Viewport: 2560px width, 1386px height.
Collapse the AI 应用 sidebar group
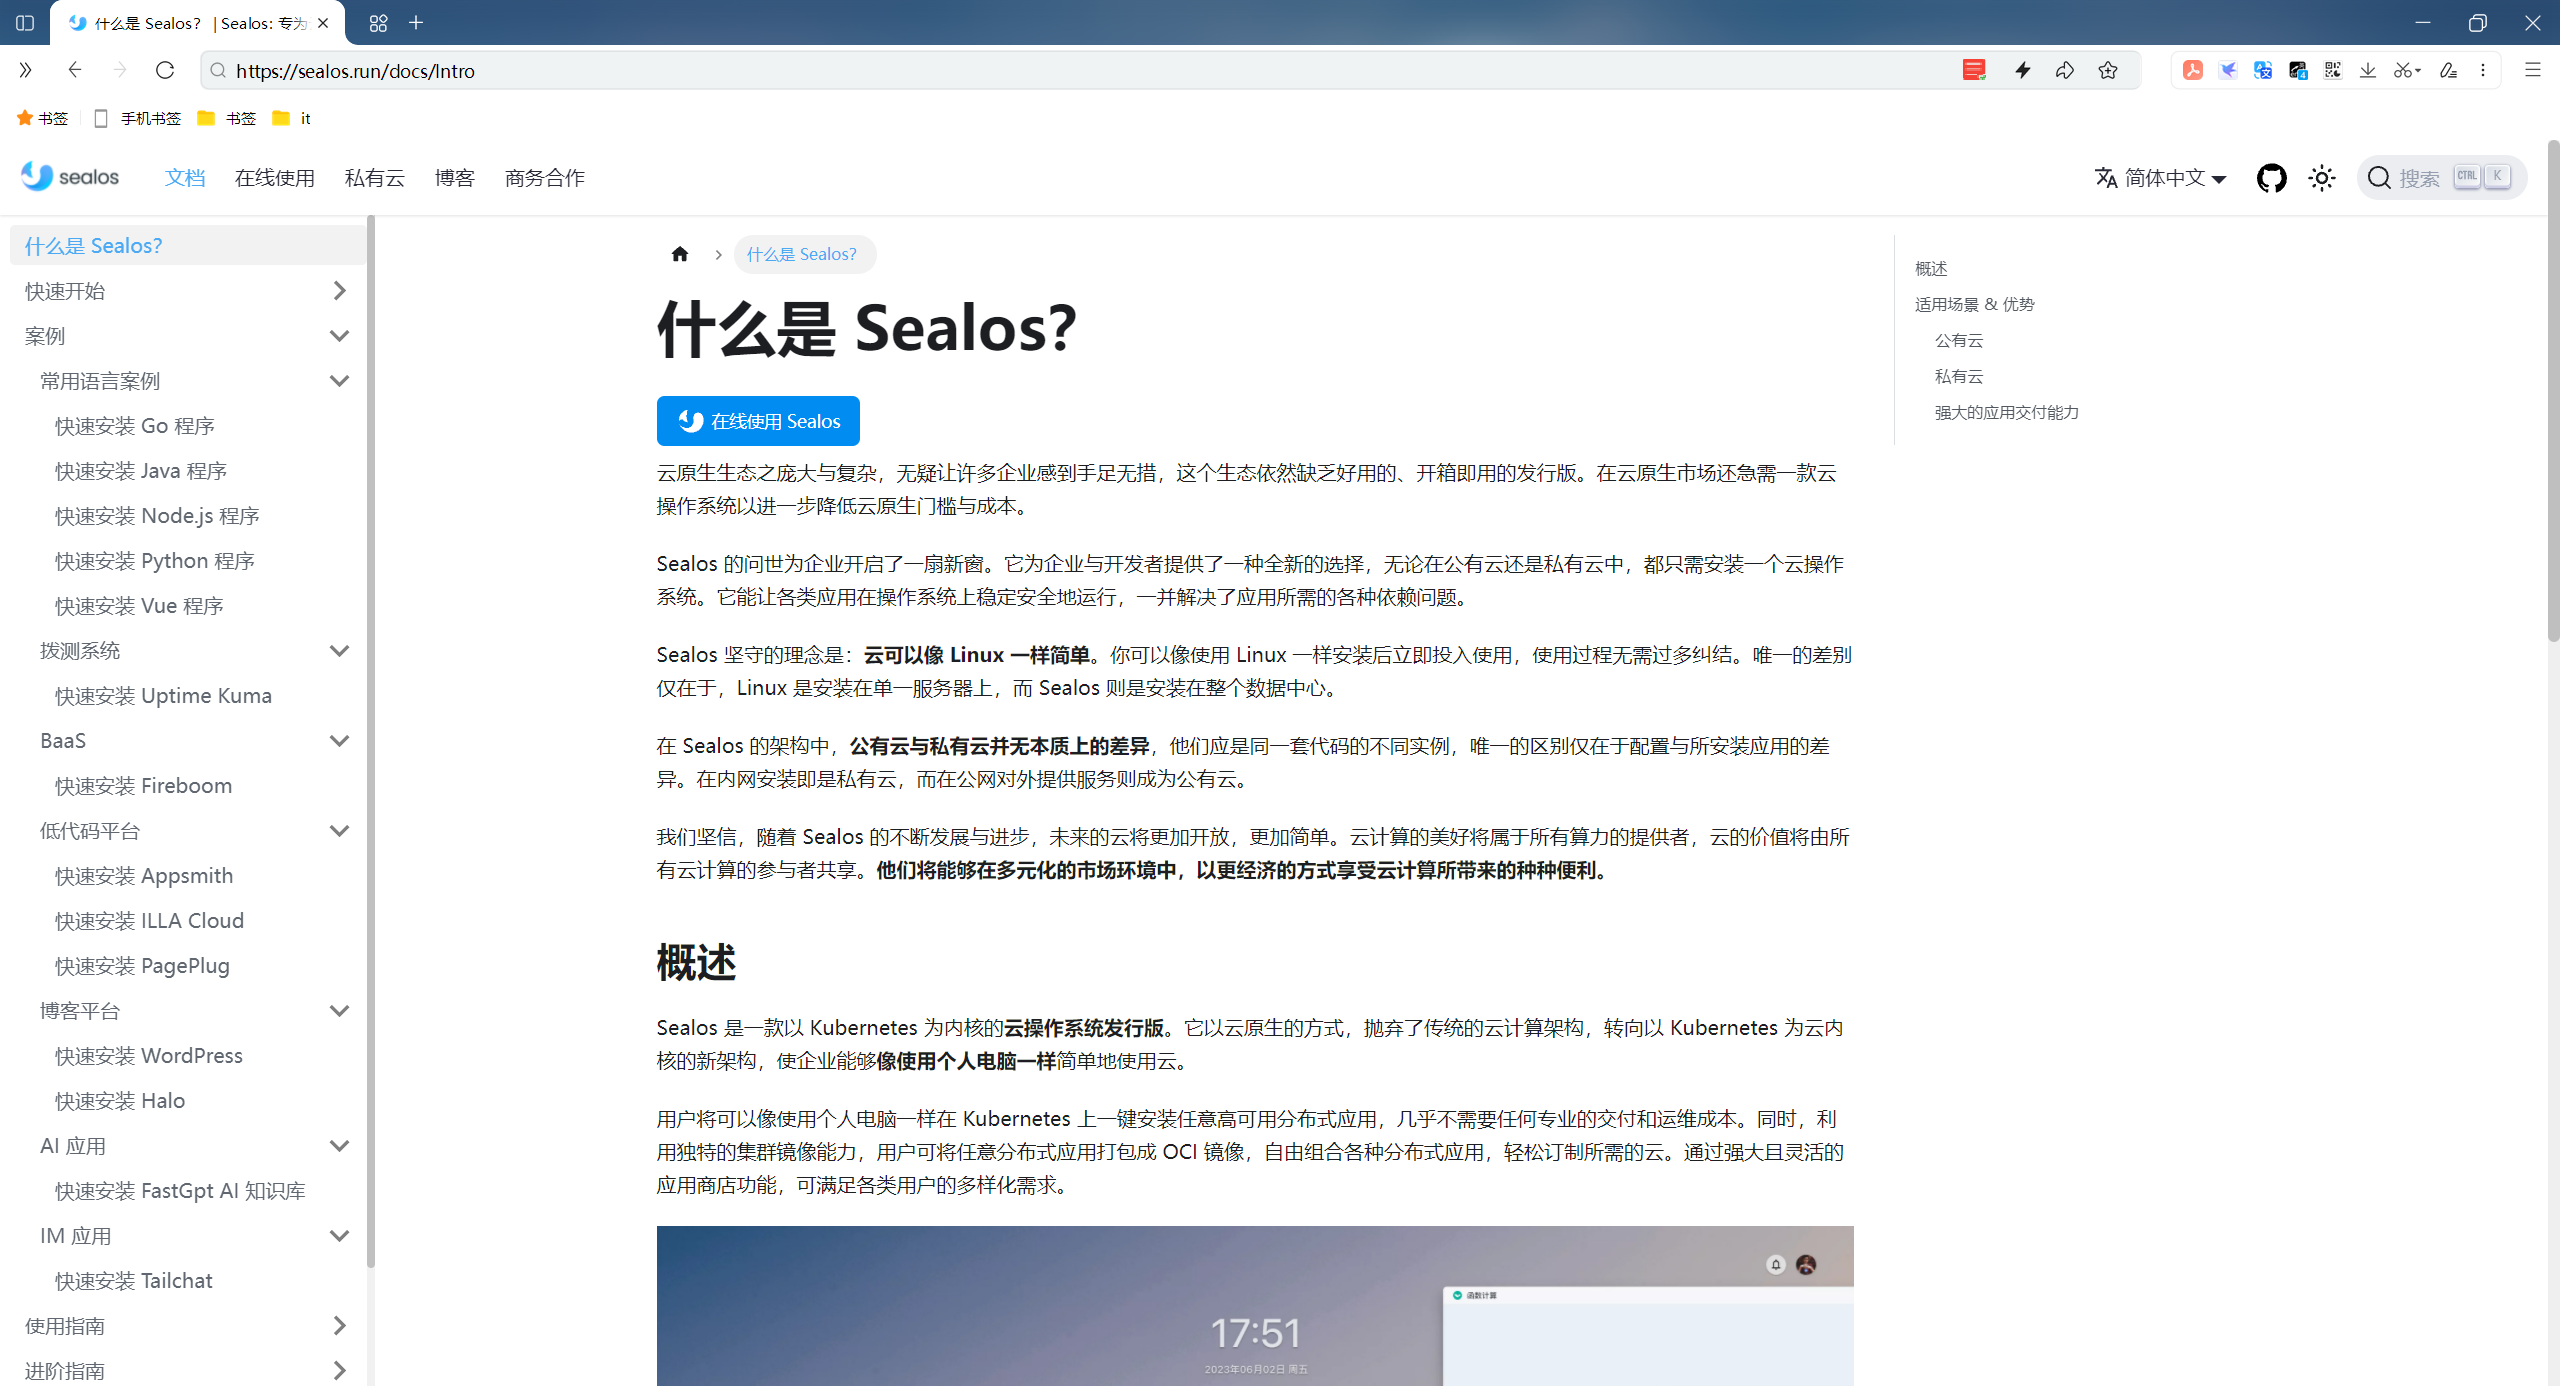pos(194,1146)
